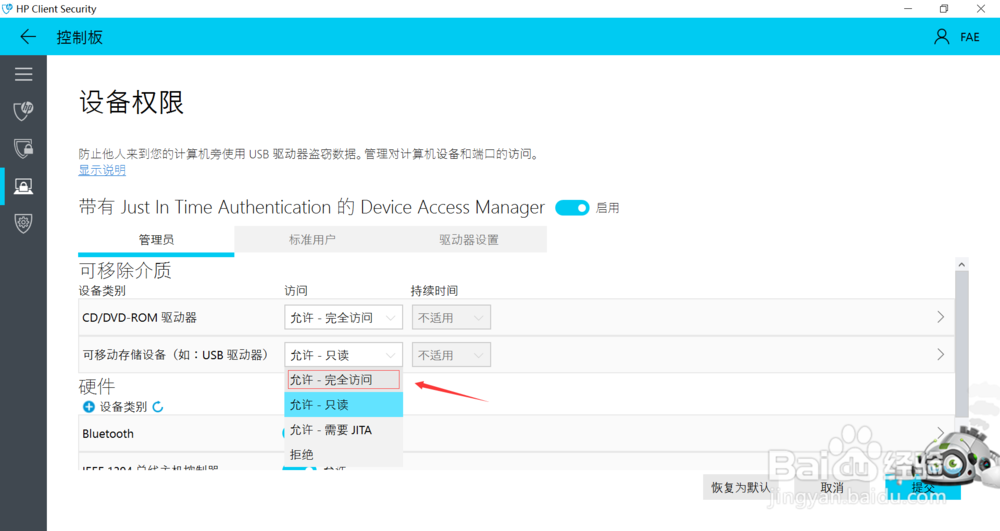
Task: Toggle the Device Access Manager 启用 switch
Action: click(572, 208)
